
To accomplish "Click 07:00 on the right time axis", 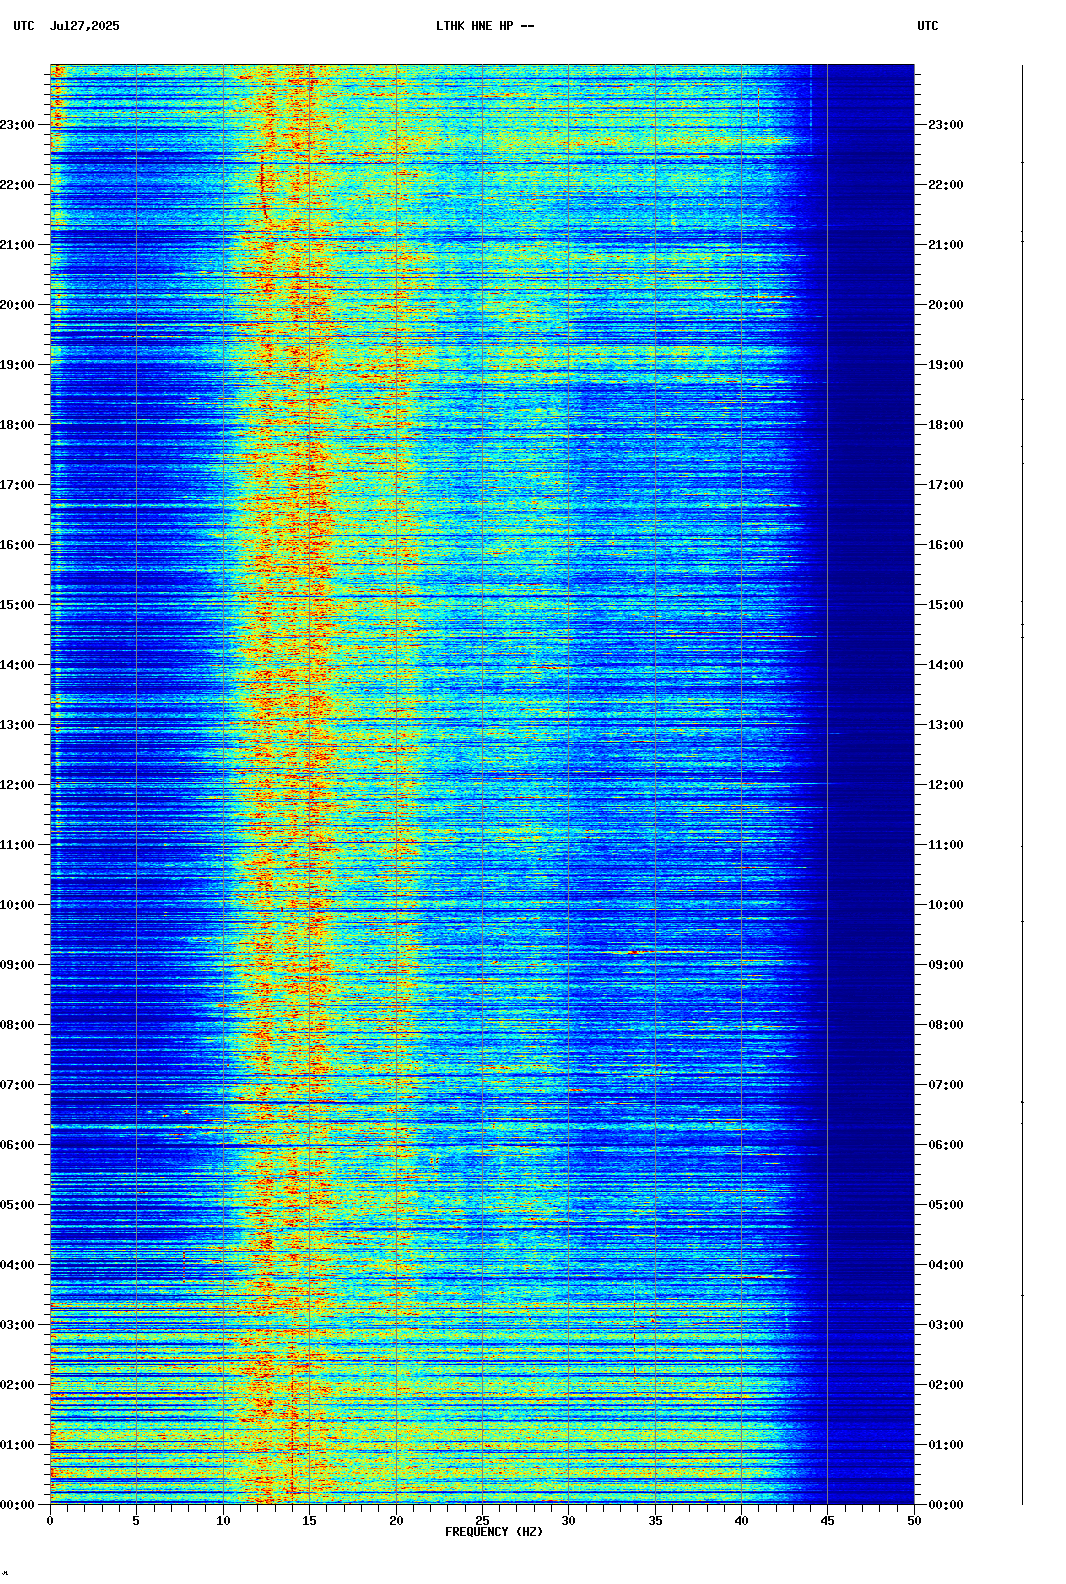I will pos(946,1085).
